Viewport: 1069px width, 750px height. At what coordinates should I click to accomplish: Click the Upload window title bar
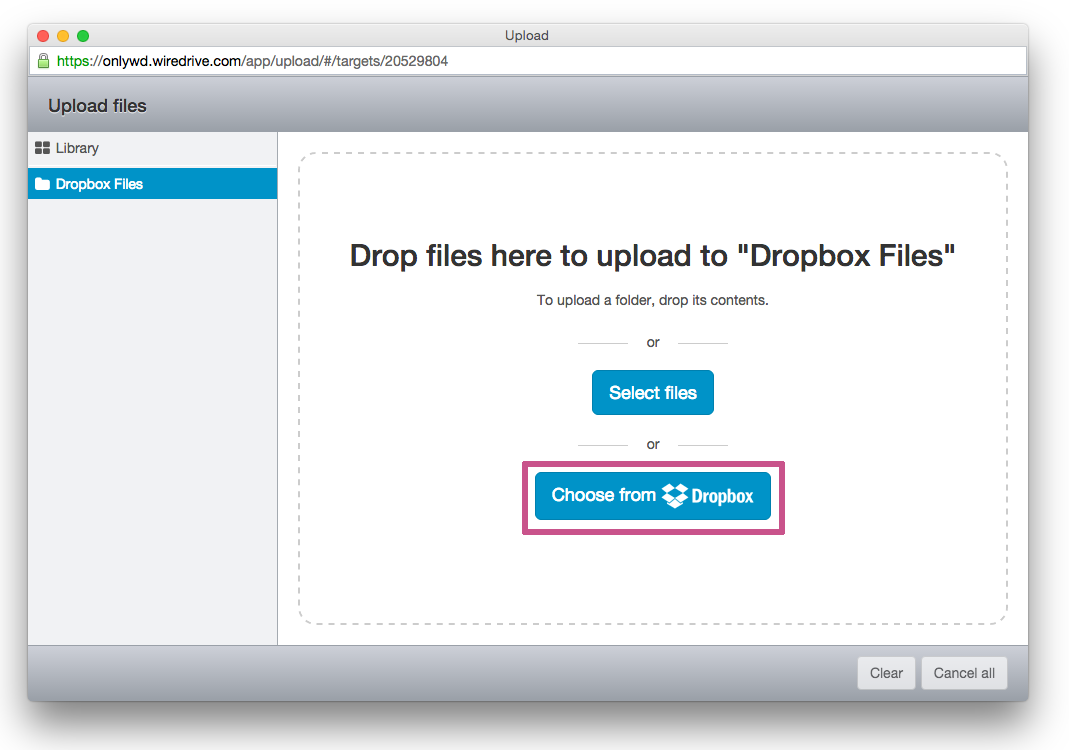[x=528, y=35]
